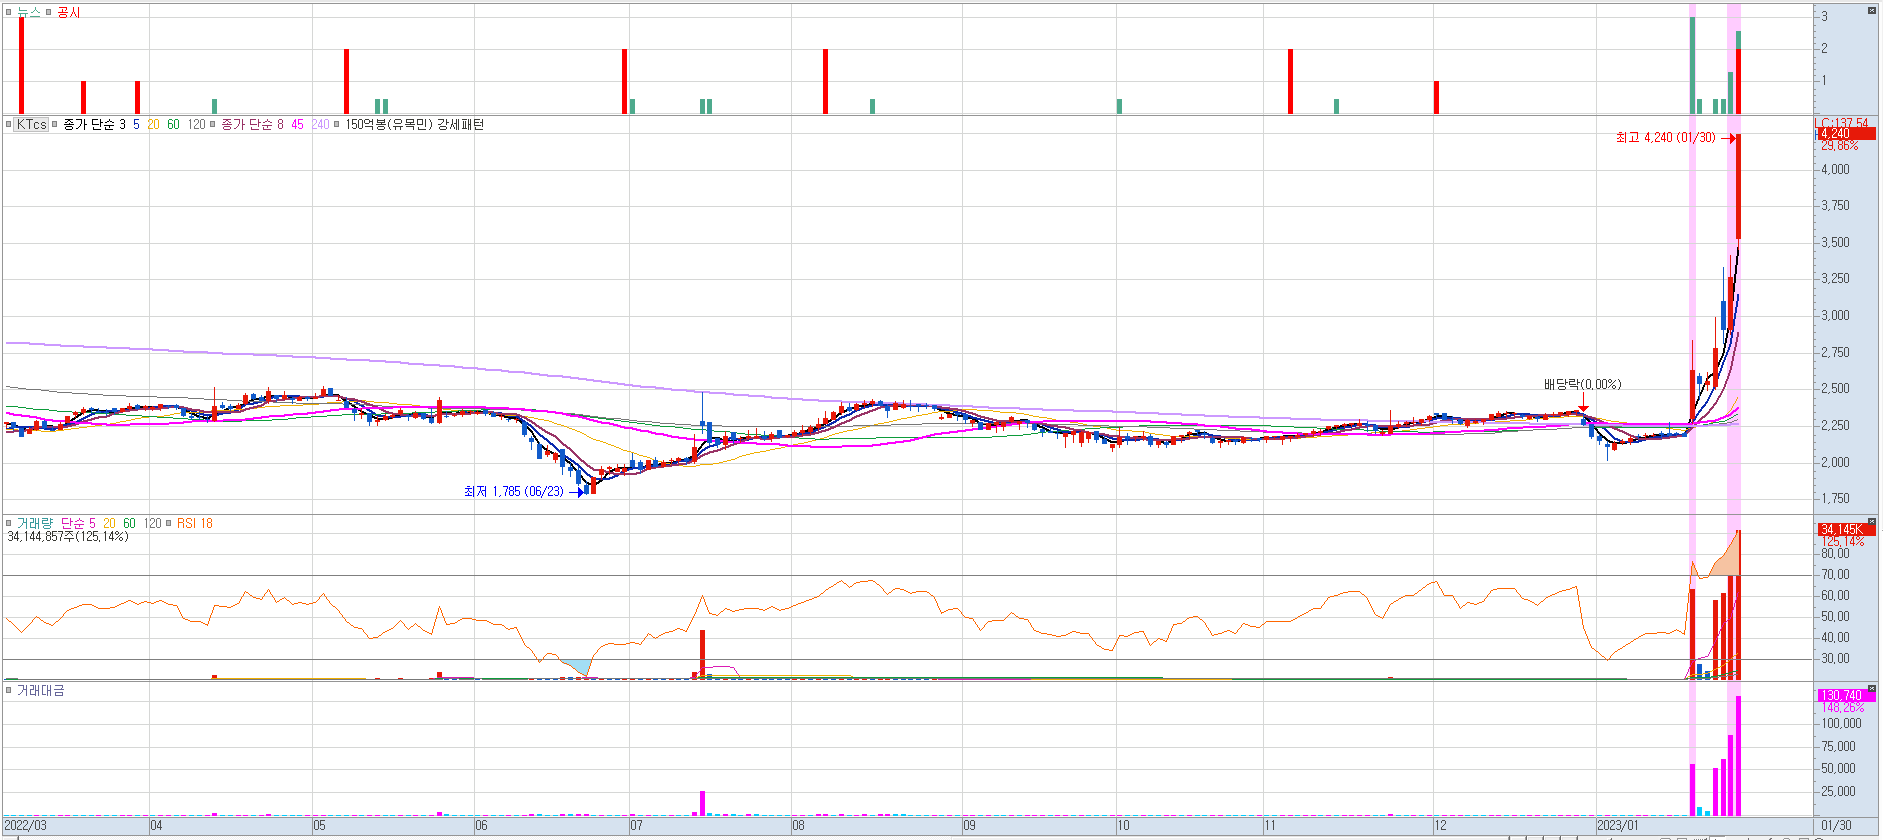The image size is (1883, 840).
Task: Click the red 4,240 current price tag
Action: click(x=1846, y=134)
